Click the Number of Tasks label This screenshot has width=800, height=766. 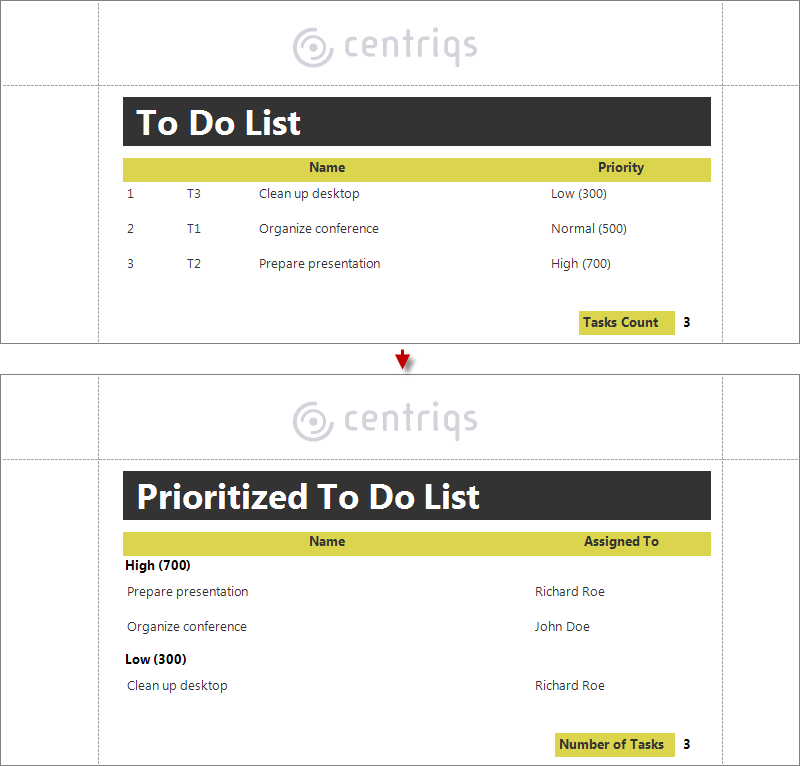point(612,745)
